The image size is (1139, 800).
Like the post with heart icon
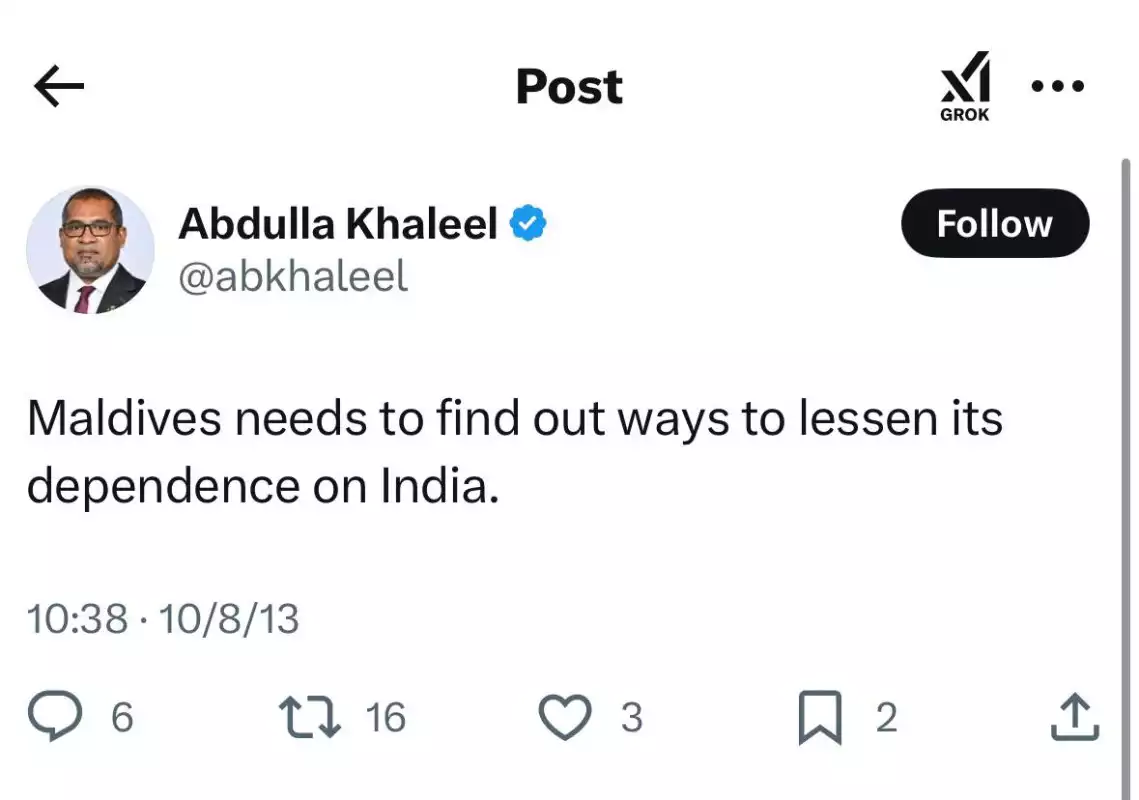564,717
